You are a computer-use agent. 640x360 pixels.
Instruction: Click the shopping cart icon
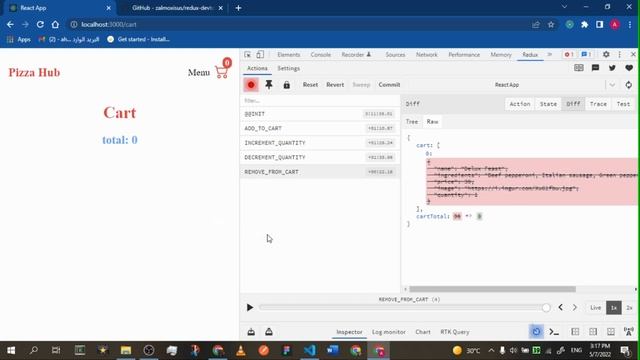222,72
